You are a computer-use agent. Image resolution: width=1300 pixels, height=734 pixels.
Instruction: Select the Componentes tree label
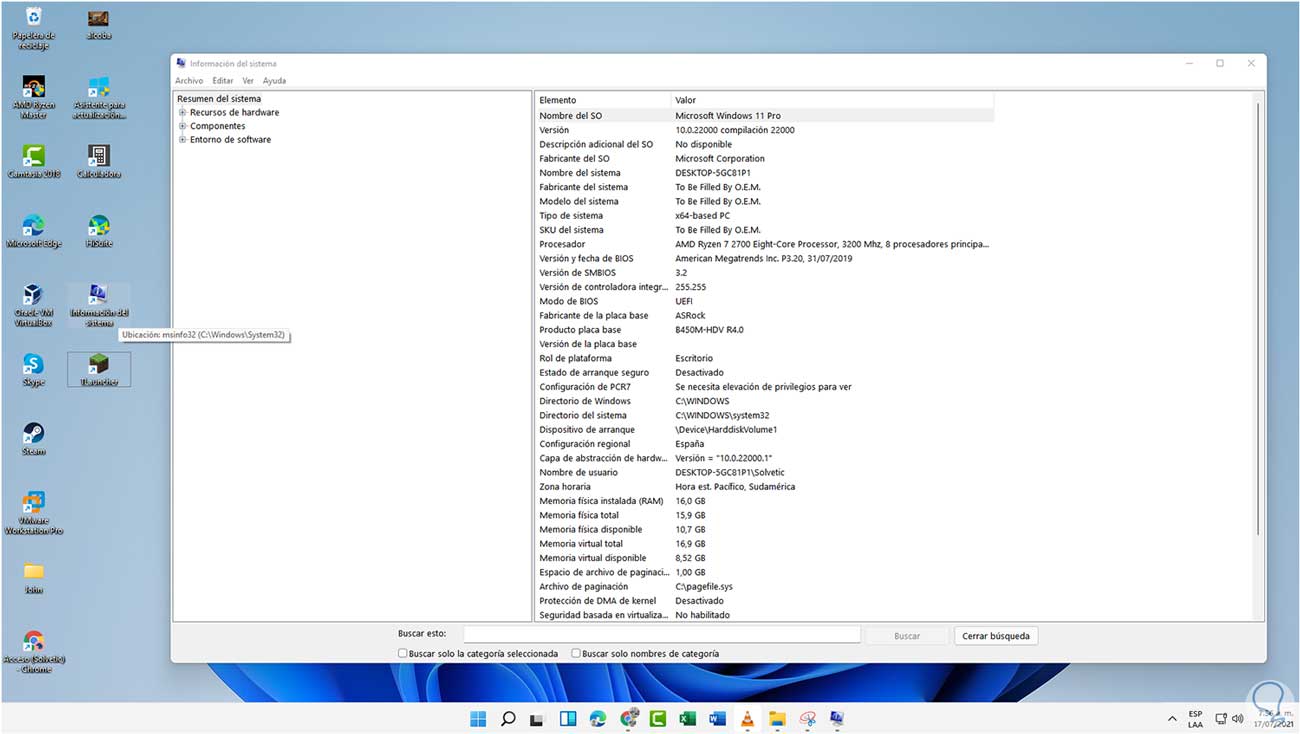pos(218,126)
